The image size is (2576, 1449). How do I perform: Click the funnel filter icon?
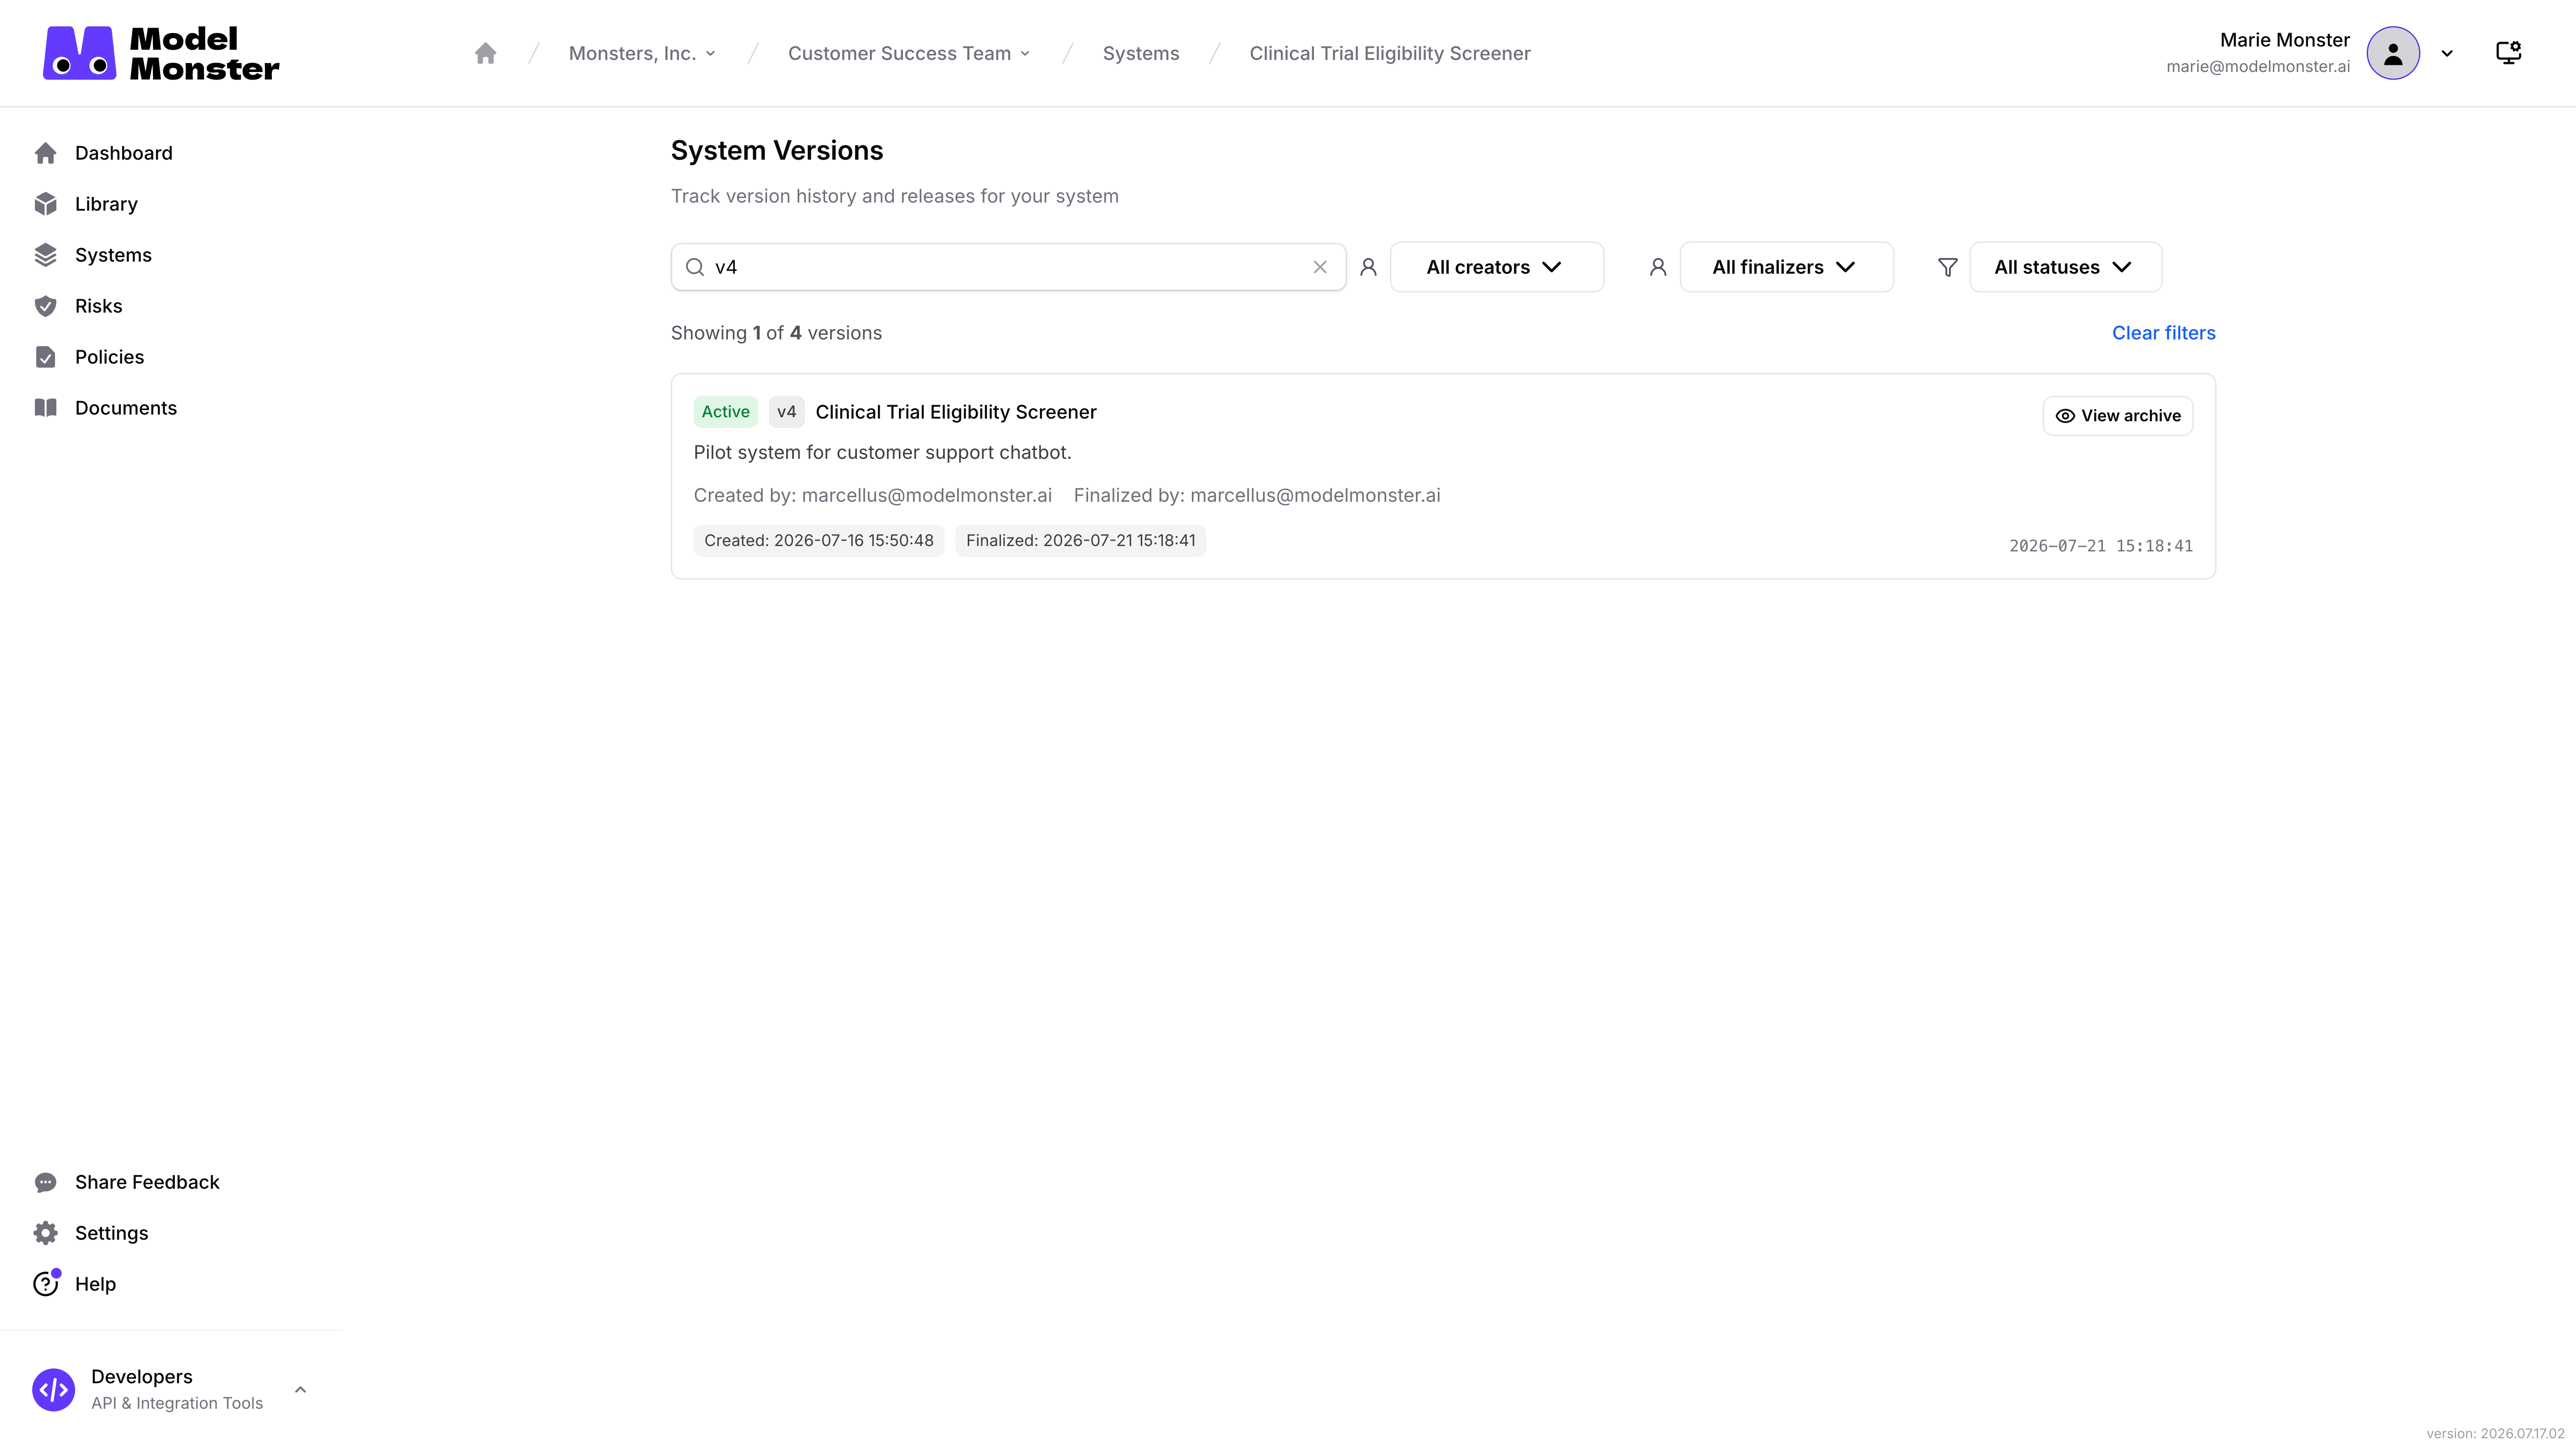coord(1948,267)
